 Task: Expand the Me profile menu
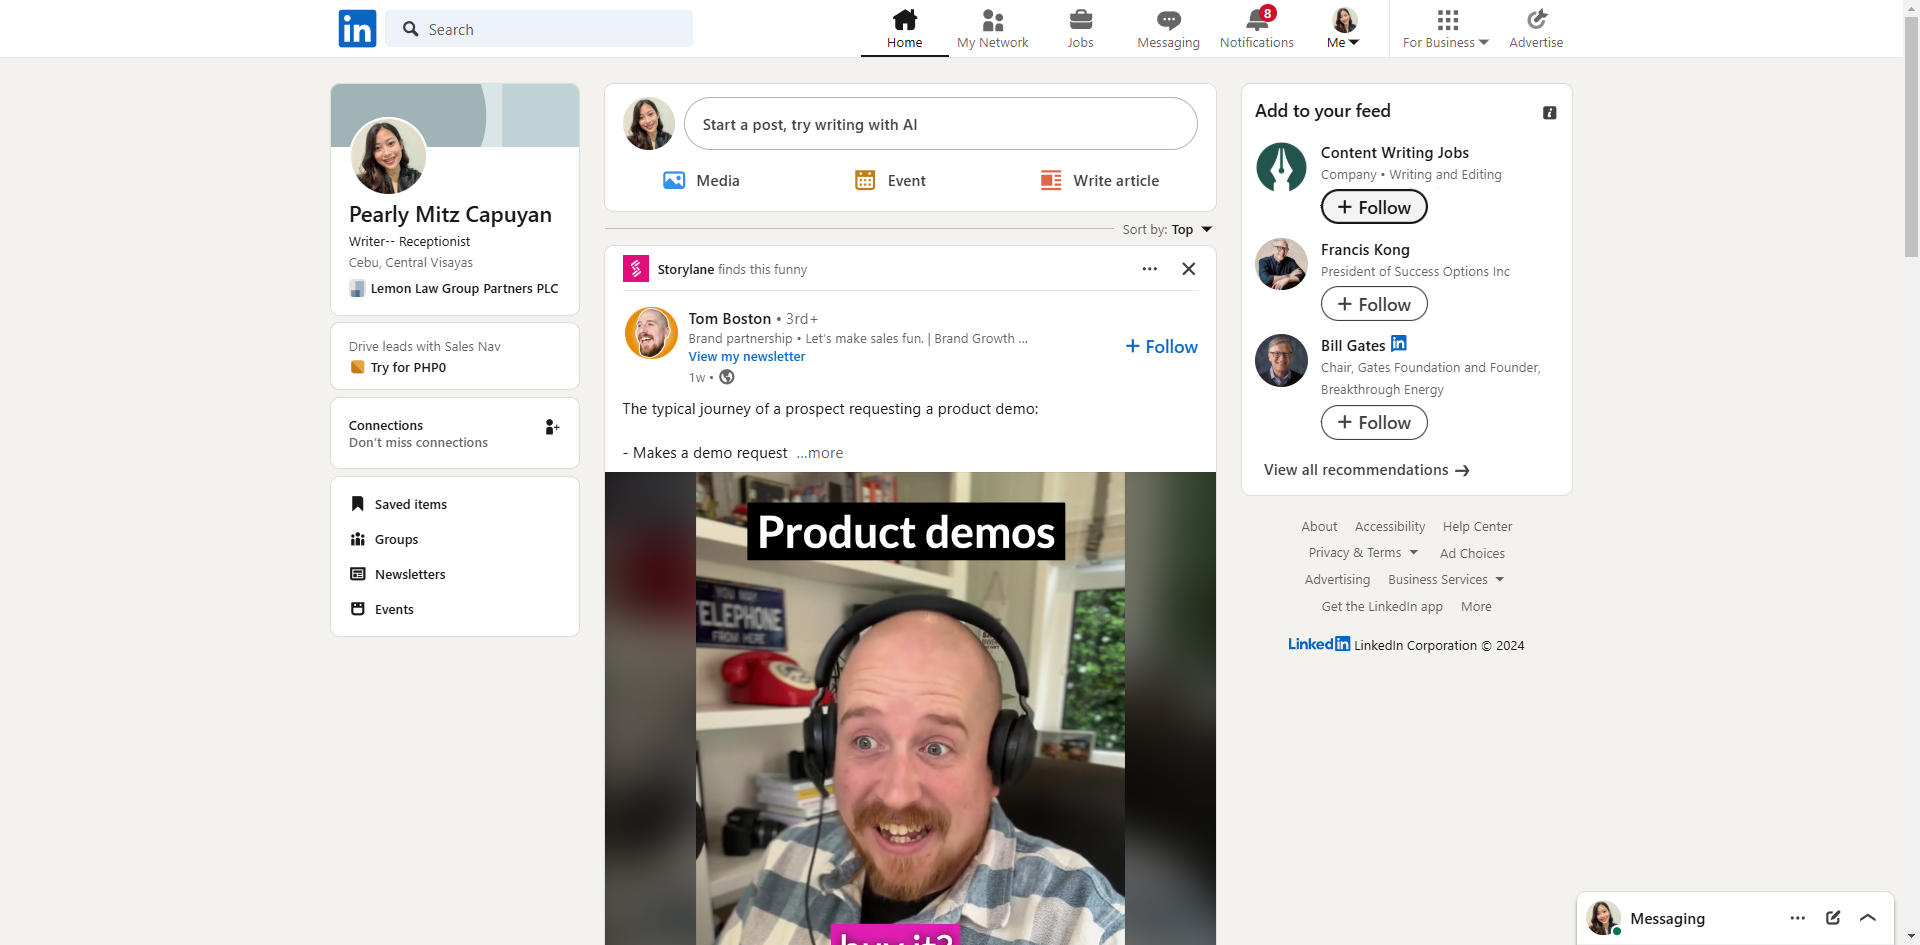pos(1343,29)
